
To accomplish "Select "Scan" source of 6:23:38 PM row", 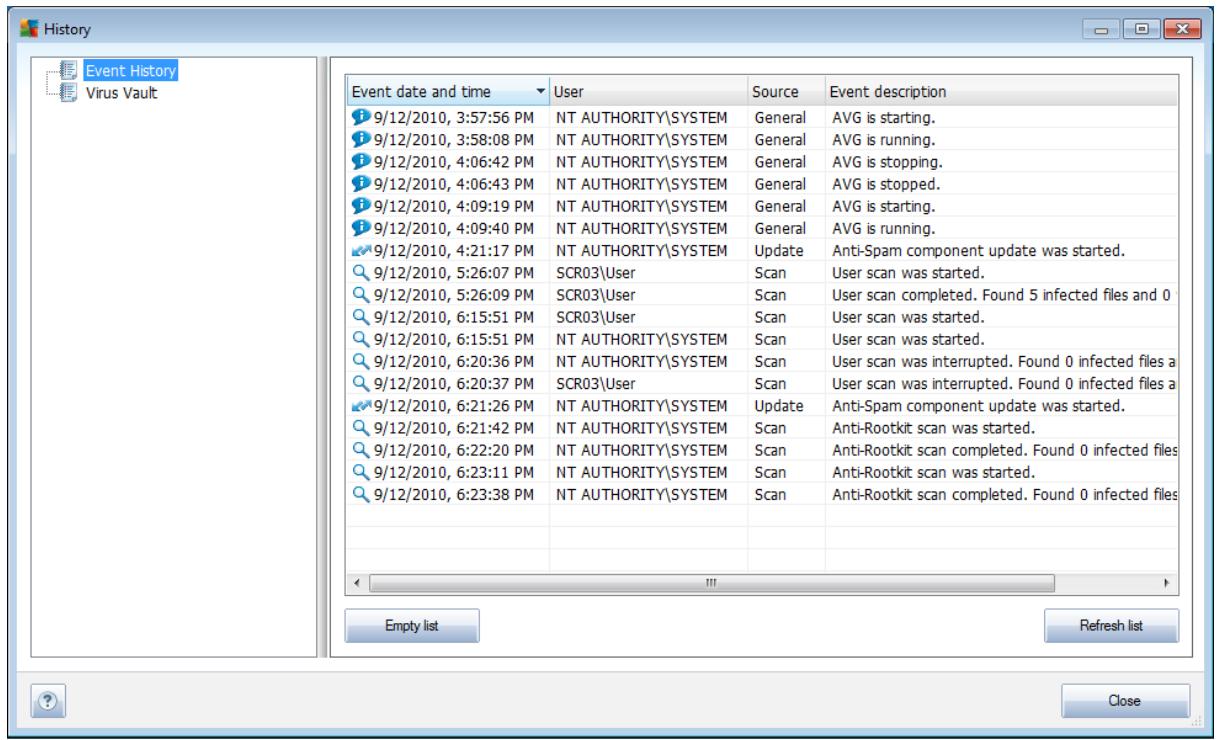I will coord(770,493).
